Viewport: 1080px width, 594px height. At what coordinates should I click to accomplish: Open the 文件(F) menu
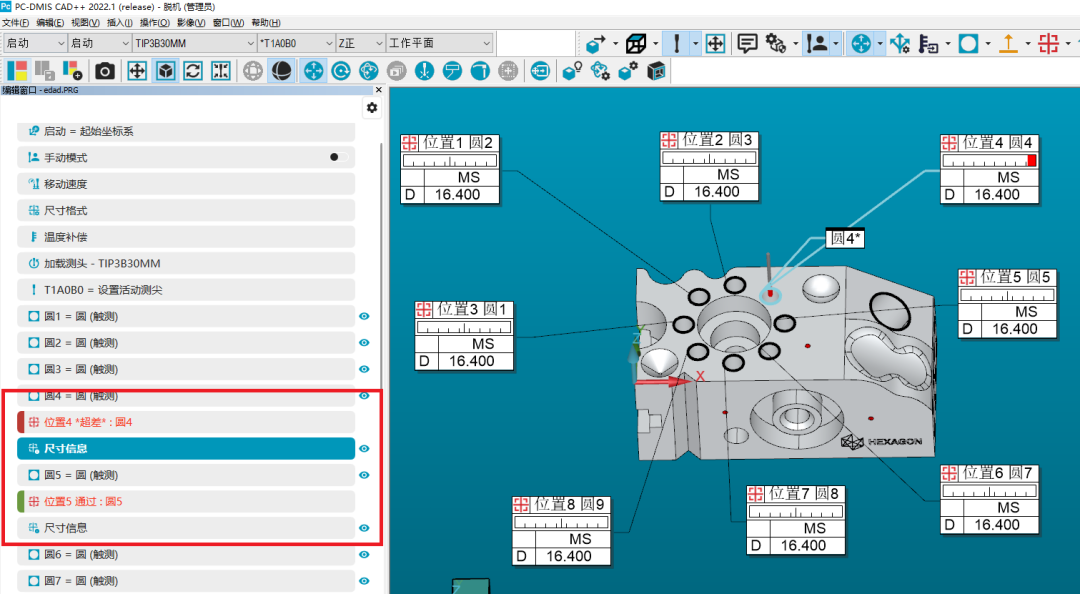[15, 23]
